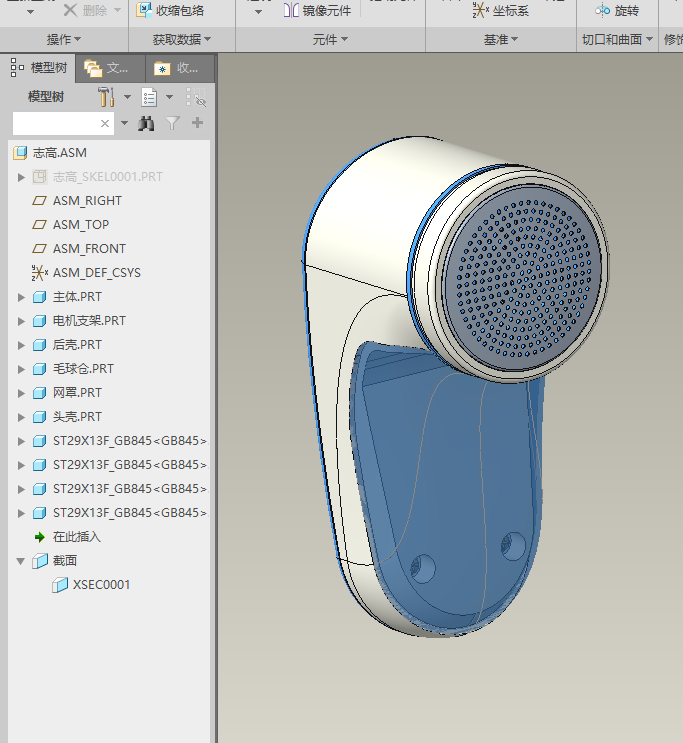
Task: Select 毛球仓.PRT in the model tree
Action: pos(82,369)
